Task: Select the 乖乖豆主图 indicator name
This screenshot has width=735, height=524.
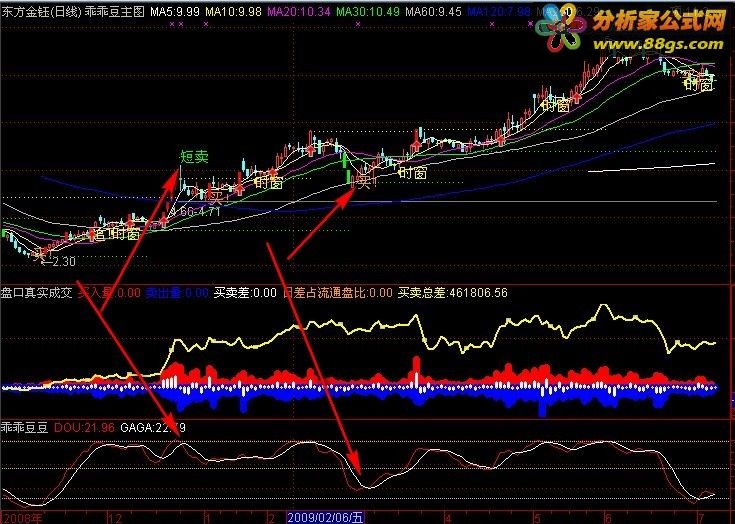Action: point(115,12)
